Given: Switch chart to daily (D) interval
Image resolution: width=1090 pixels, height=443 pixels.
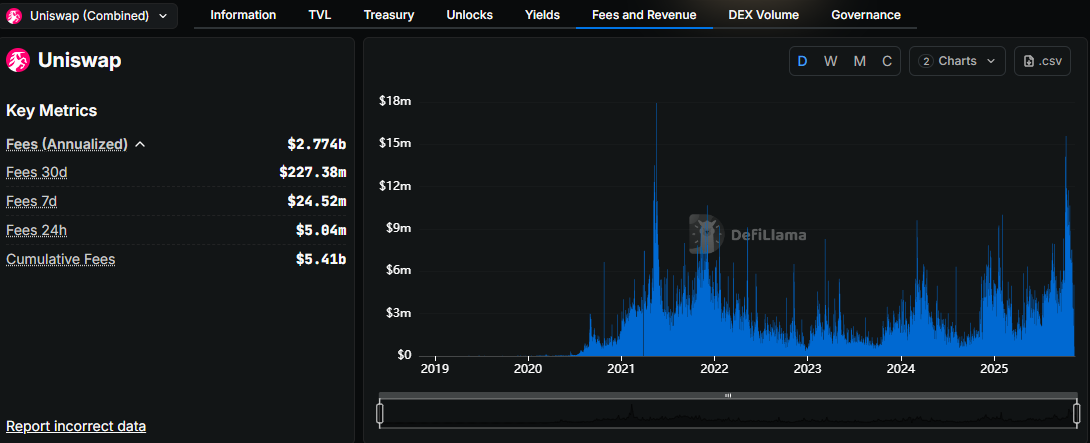Looking at the screenshot, I should [x=802, y=61].
